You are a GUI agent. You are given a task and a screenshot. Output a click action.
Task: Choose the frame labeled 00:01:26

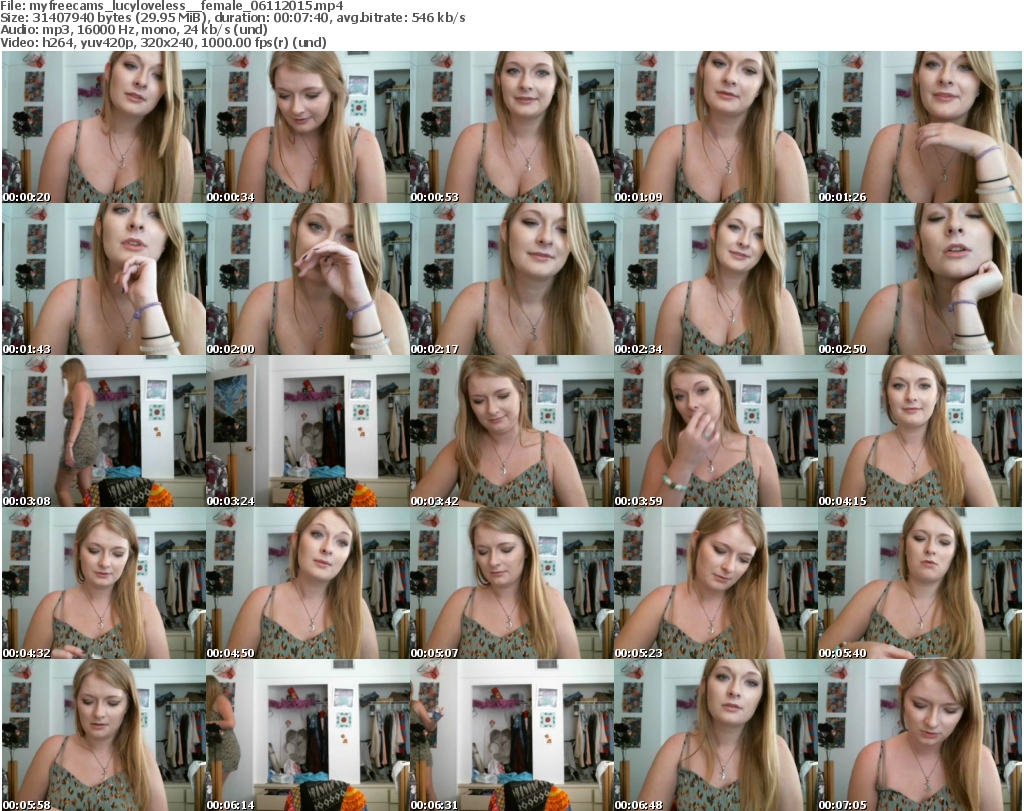point(919,128)
